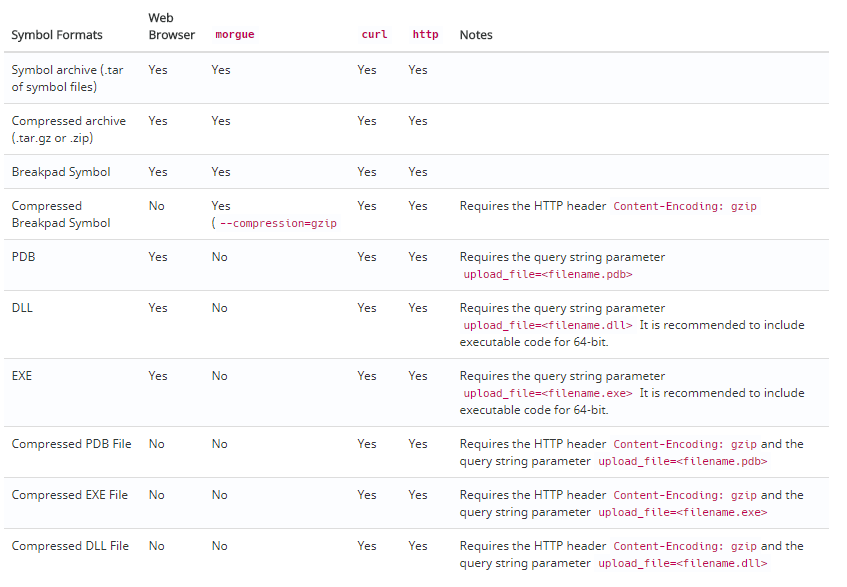Click the Compressed DLL File row label
This screenshot has width=847, height=587.
[x=70, y=546]
